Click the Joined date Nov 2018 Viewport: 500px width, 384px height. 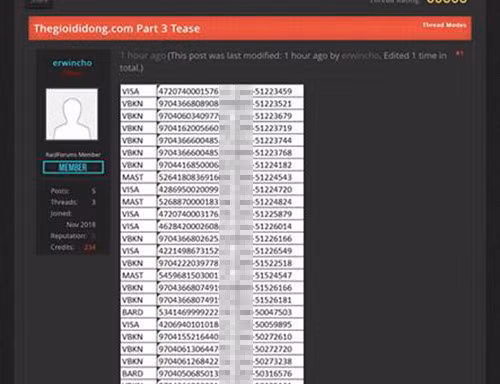[x=81, y=225]
